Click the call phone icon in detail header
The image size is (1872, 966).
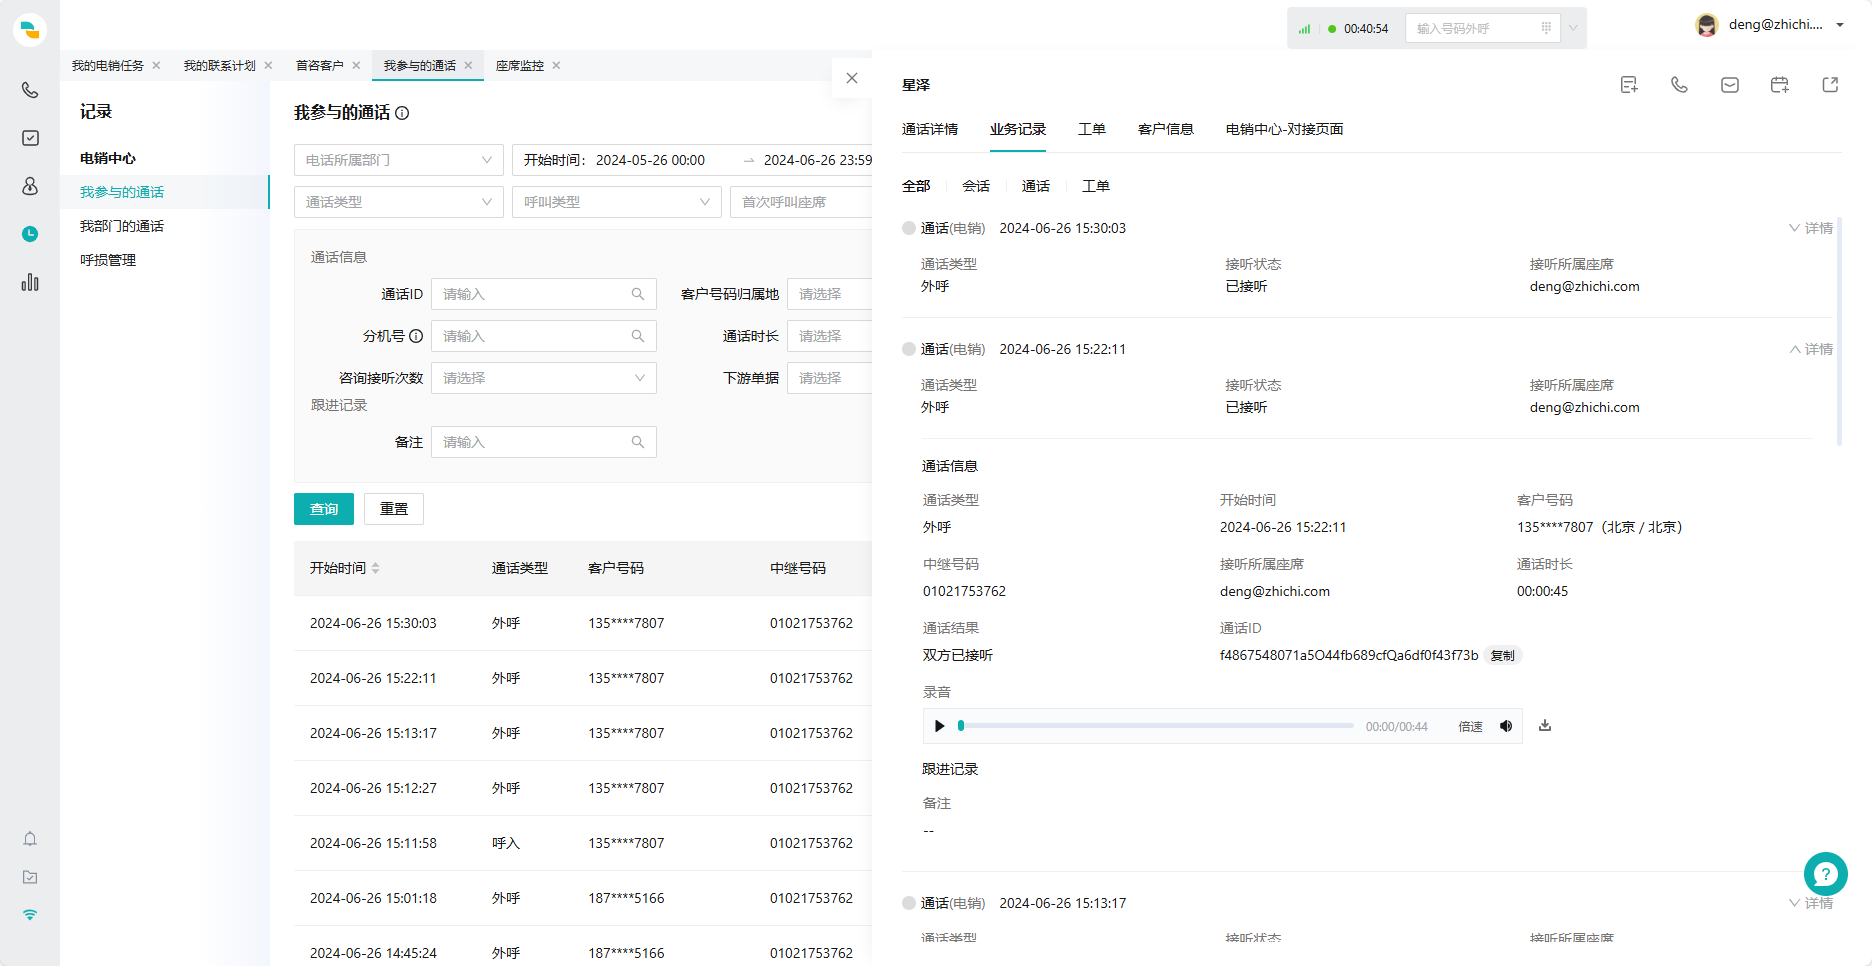pyautogui.click(x=1679, y=85)
